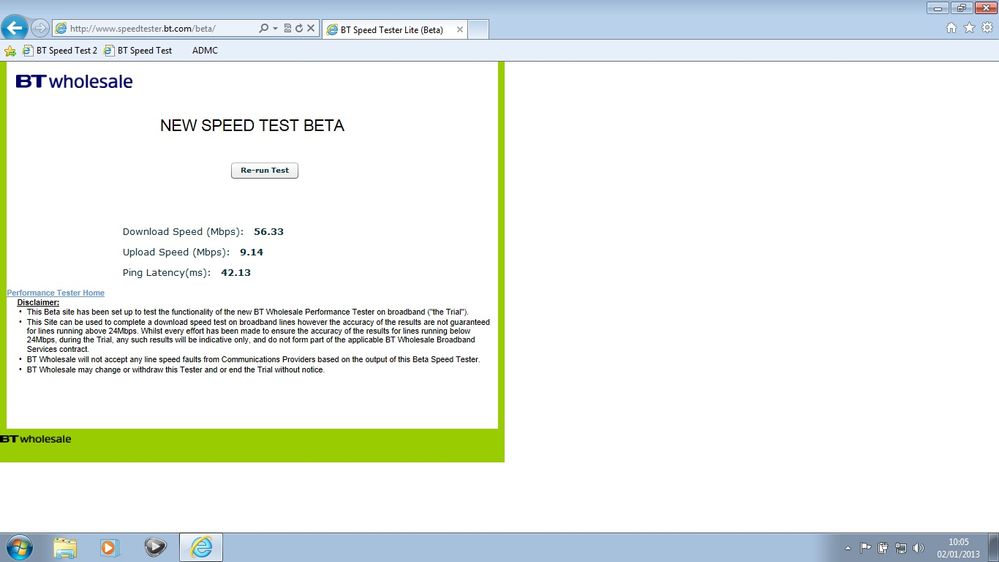Launch Windows Media Player from taskbar
The height and width of the screenshot is (562, 999).
(108, 547)
